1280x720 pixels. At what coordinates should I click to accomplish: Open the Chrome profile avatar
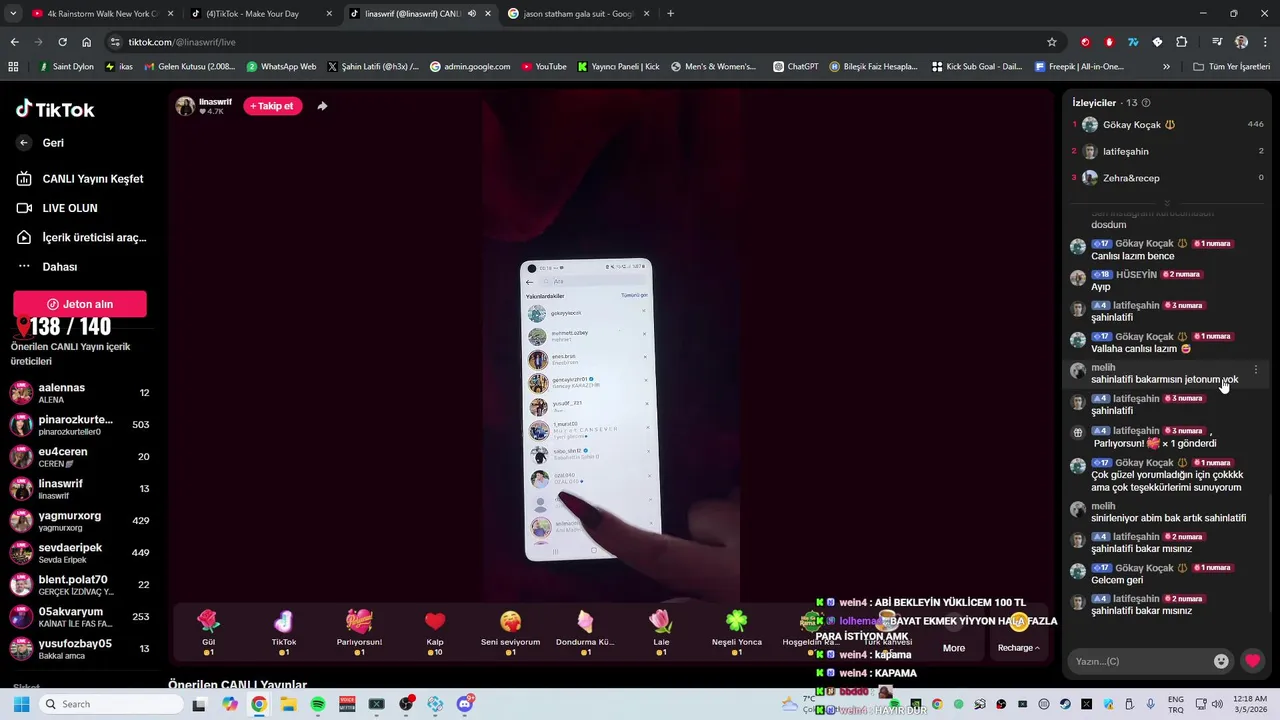click(x=1241, y=42)
